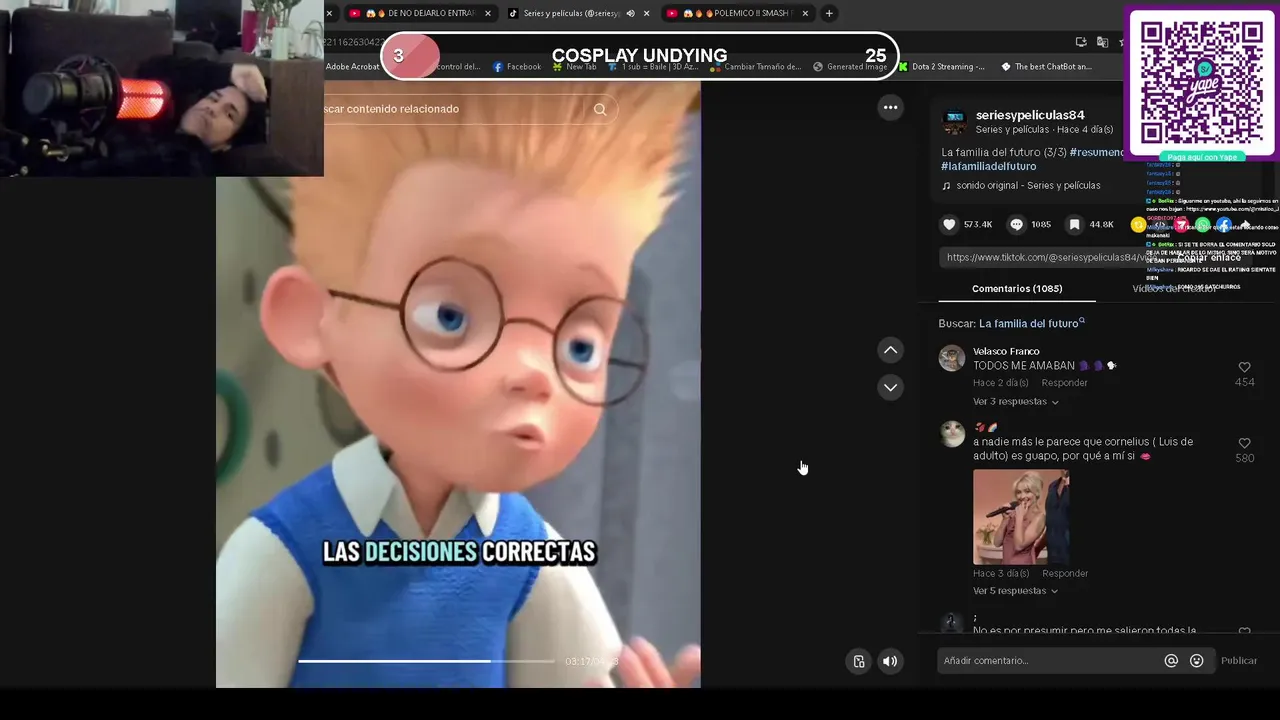Open 'sonido original - Series y películas' link
Viewport: 1280px width, 720px height.
point(1028,186)
